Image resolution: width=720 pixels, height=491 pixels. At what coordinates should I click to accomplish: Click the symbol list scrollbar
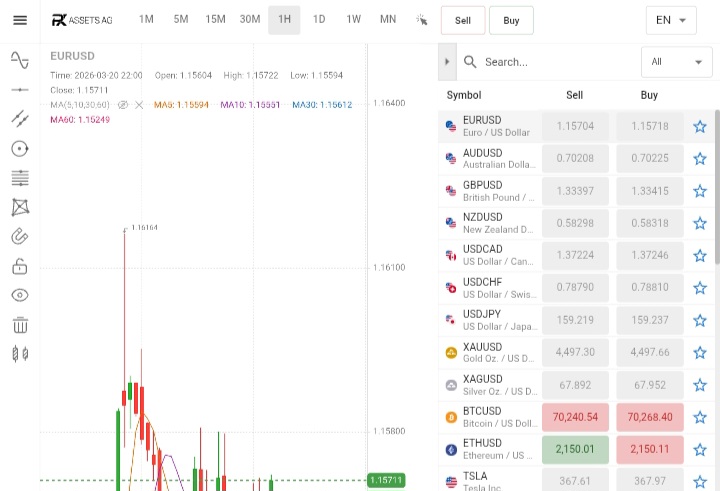(x=717, y=187)
